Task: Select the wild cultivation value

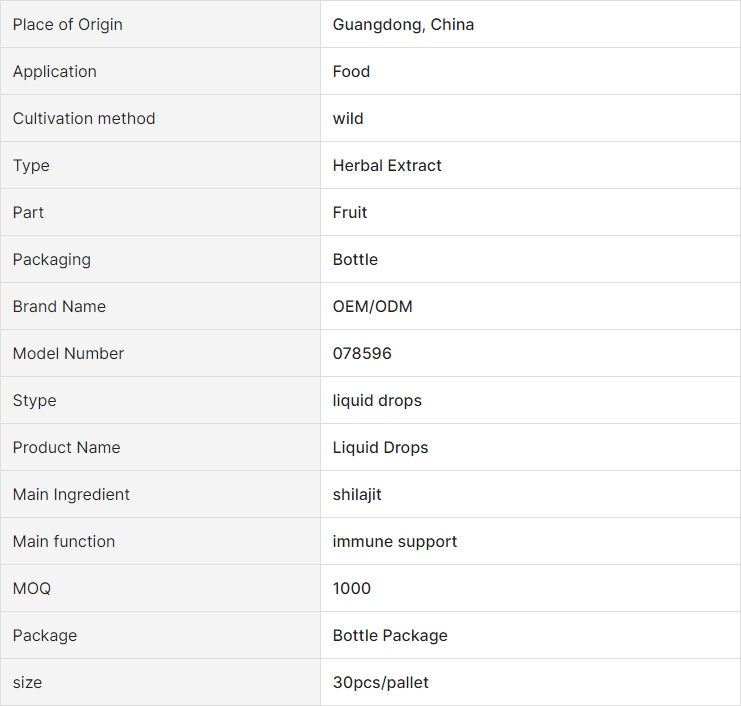Action: tap(348, 118)
